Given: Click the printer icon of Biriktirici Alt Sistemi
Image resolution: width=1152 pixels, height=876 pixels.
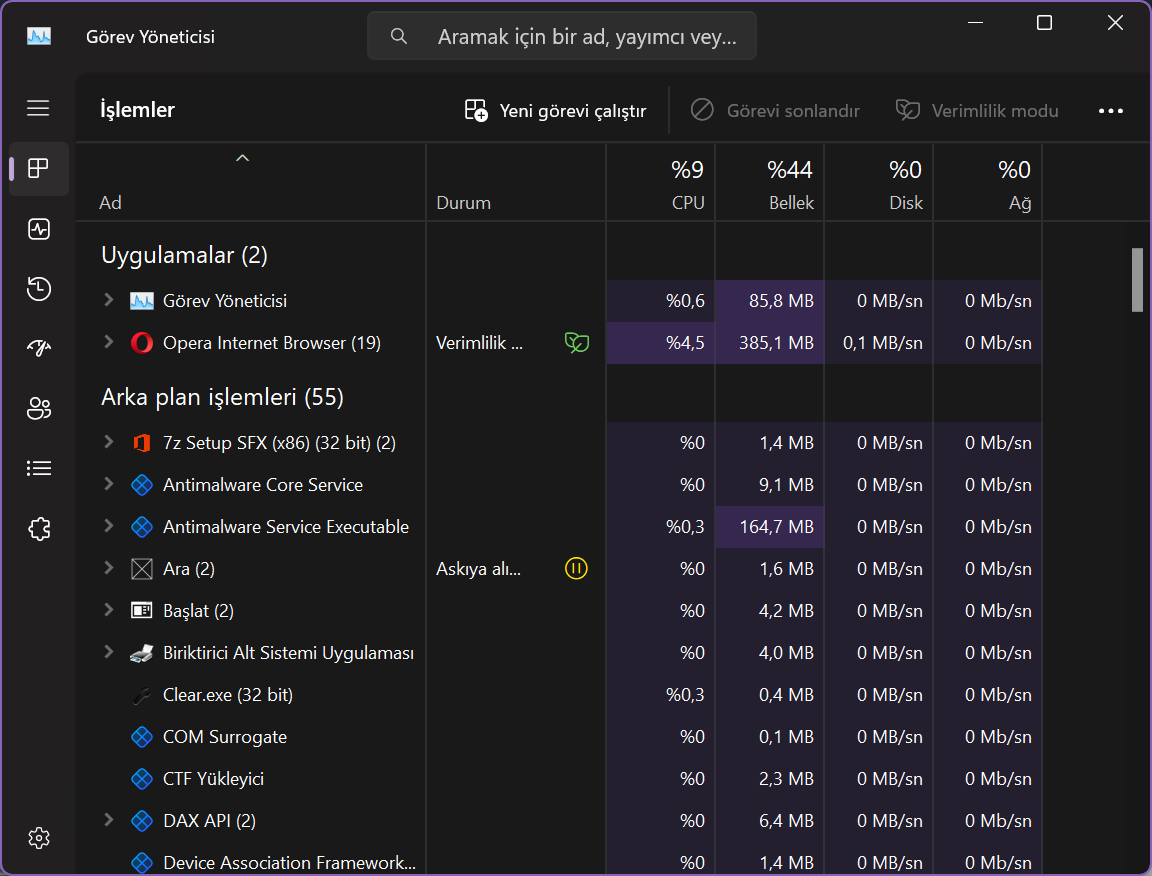Looking at the screenshot, I should [x=142, y=653].
